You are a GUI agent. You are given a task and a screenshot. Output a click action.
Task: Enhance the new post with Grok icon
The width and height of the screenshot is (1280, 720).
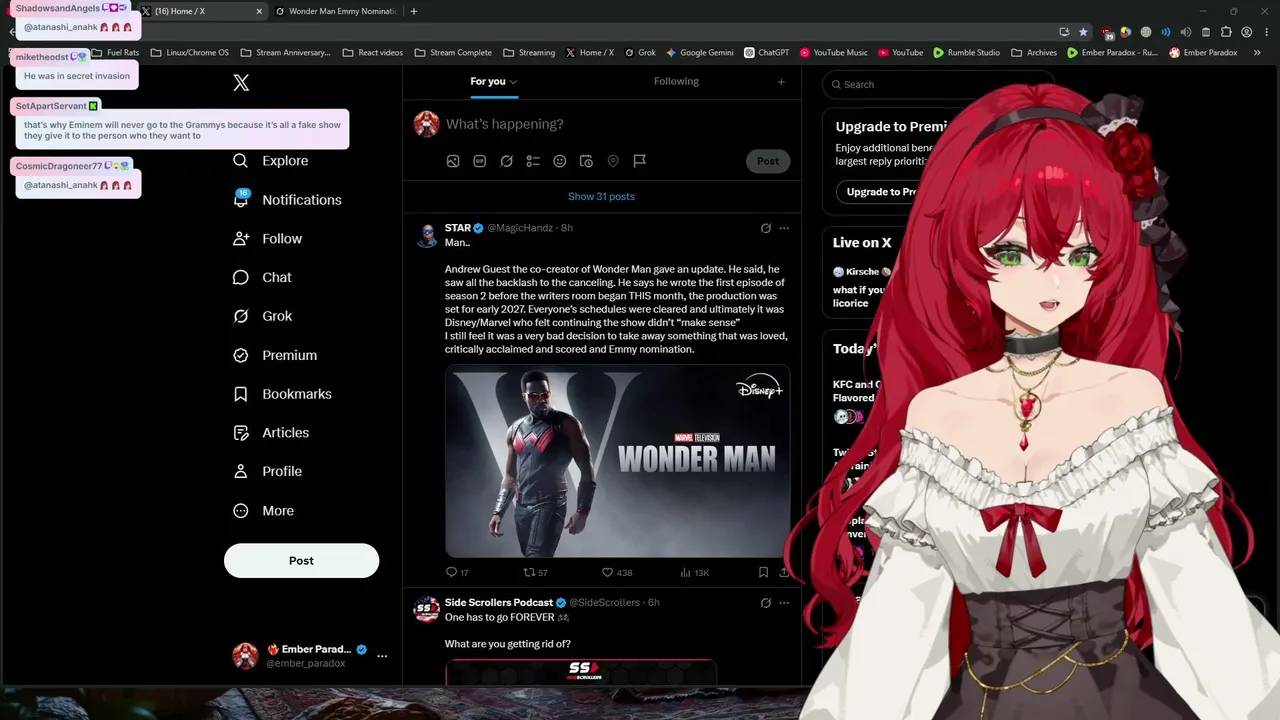tap(507, 161)
